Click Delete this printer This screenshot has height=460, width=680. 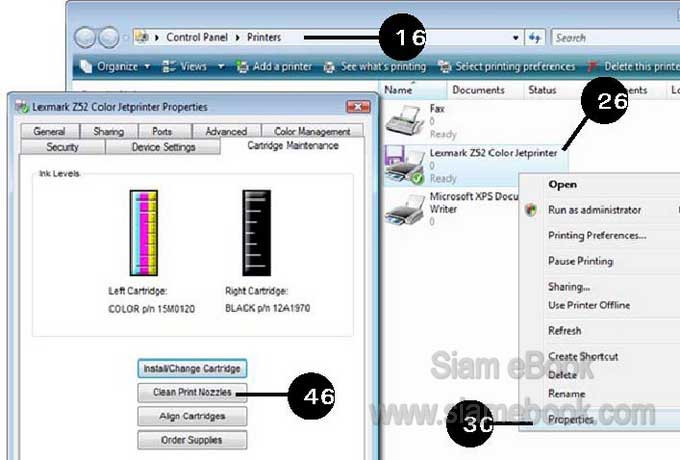642,66
